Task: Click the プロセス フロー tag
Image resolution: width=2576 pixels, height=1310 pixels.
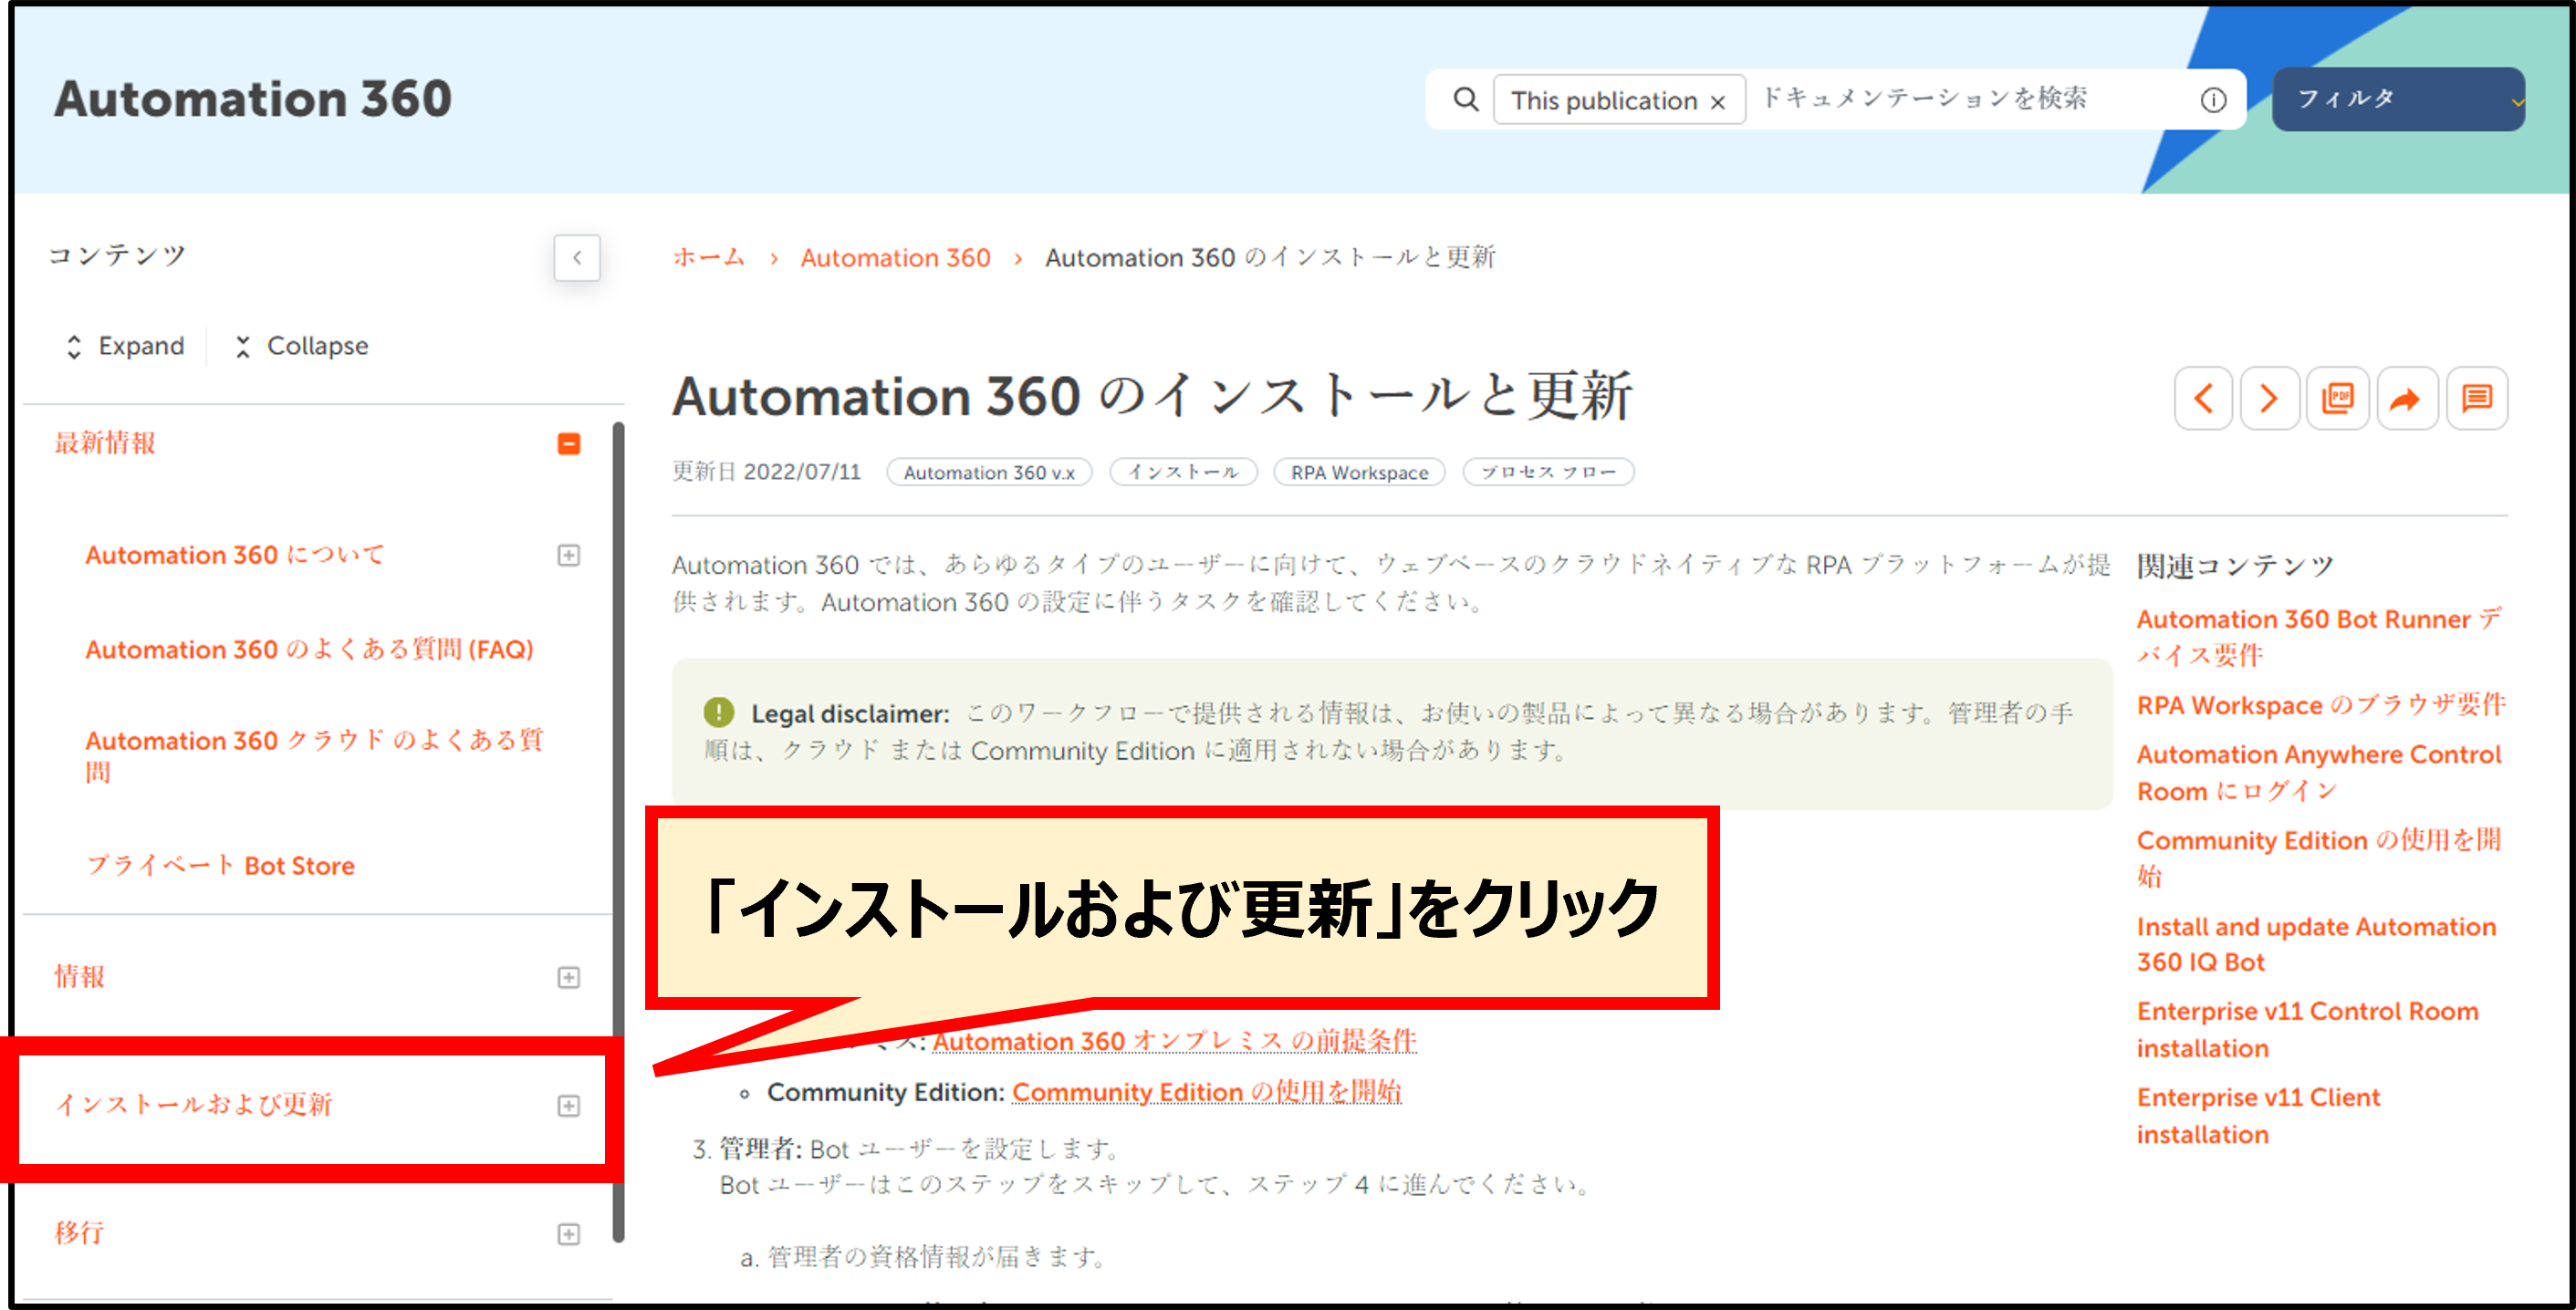Action: coord(1548,472)
